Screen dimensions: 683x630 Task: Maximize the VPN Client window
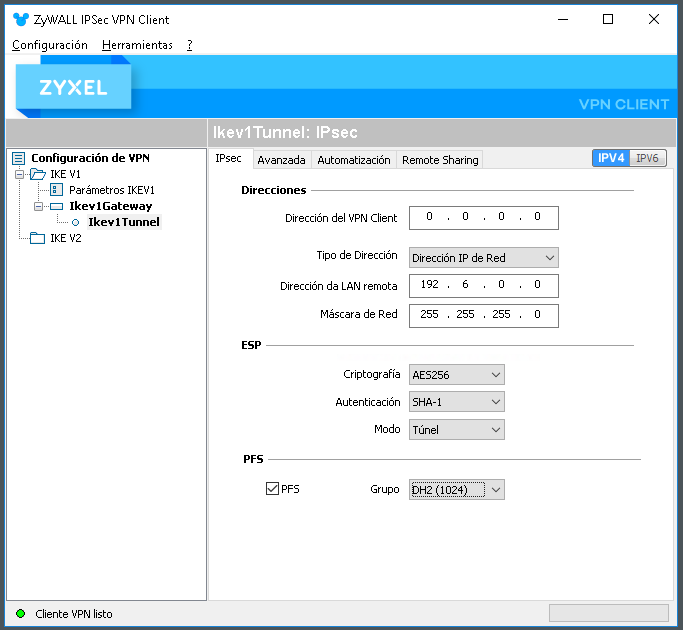point(608,19)
